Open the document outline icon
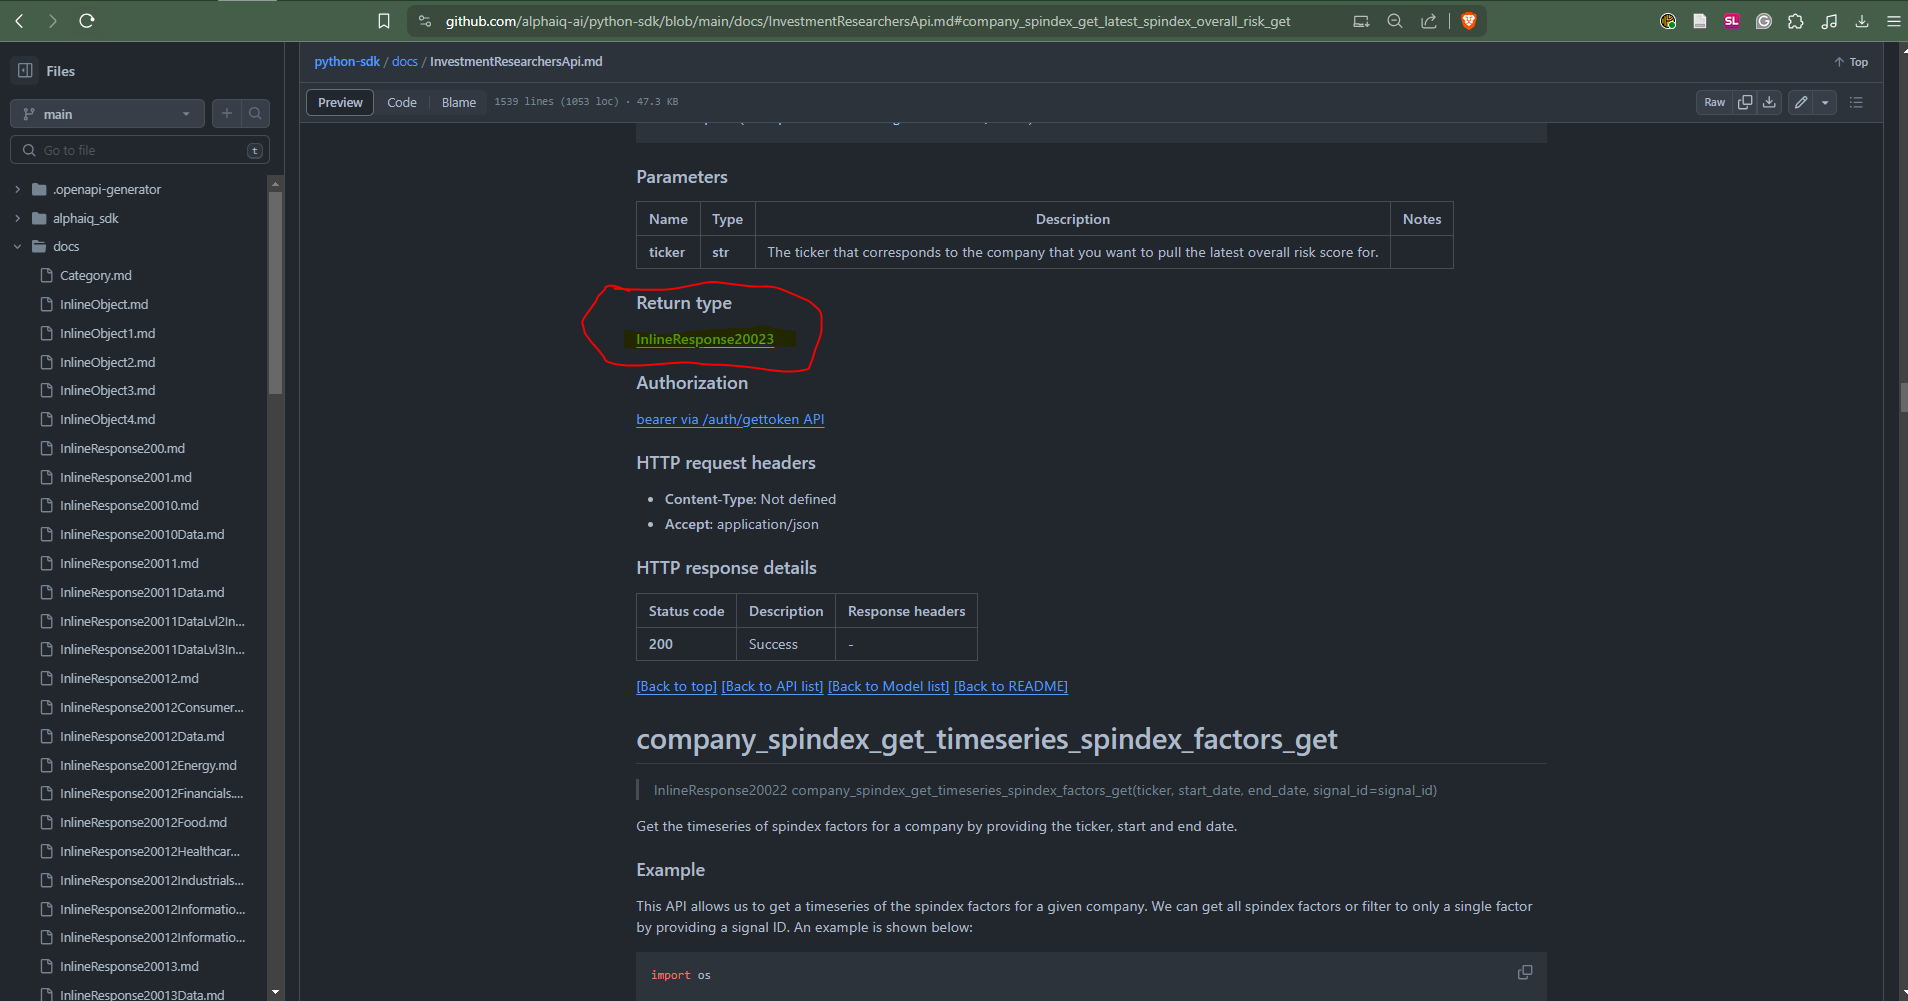1908x1001 pixels. (1856, 102)
